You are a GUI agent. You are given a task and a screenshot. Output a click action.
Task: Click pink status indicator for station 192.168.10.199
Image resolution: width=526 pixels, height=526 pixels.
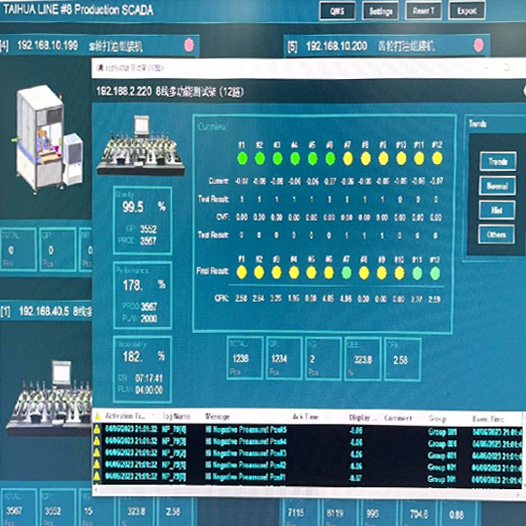point(189,45)
